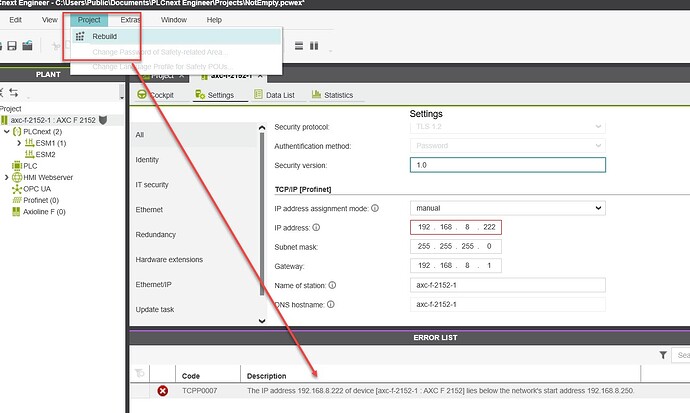Image resolution: width=690 pixels, height=413 pixels.
Task: Select the IT security settings category
Action: (x=152, y=185)
